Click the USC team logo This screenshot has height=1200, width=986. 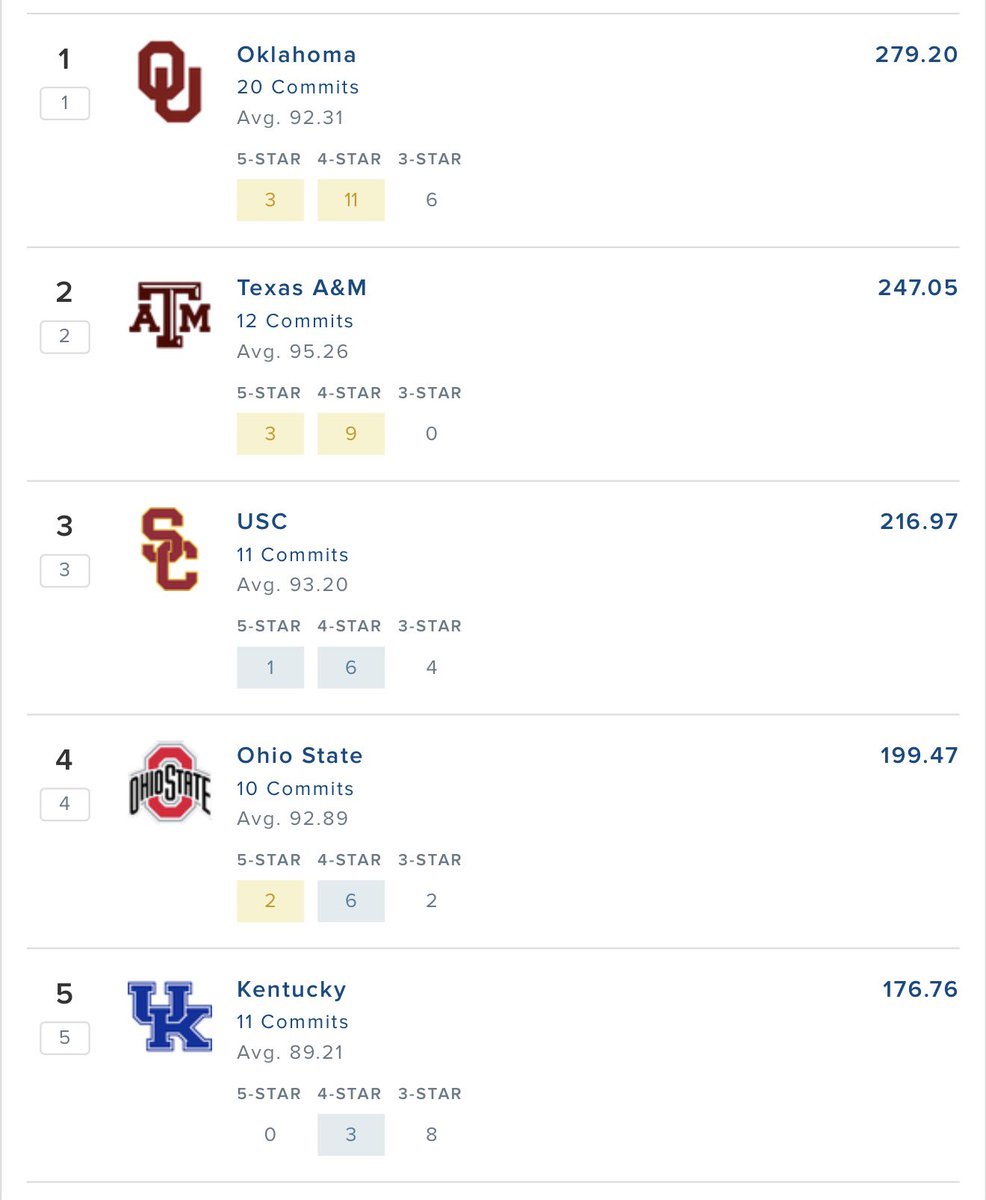(169, 549)
